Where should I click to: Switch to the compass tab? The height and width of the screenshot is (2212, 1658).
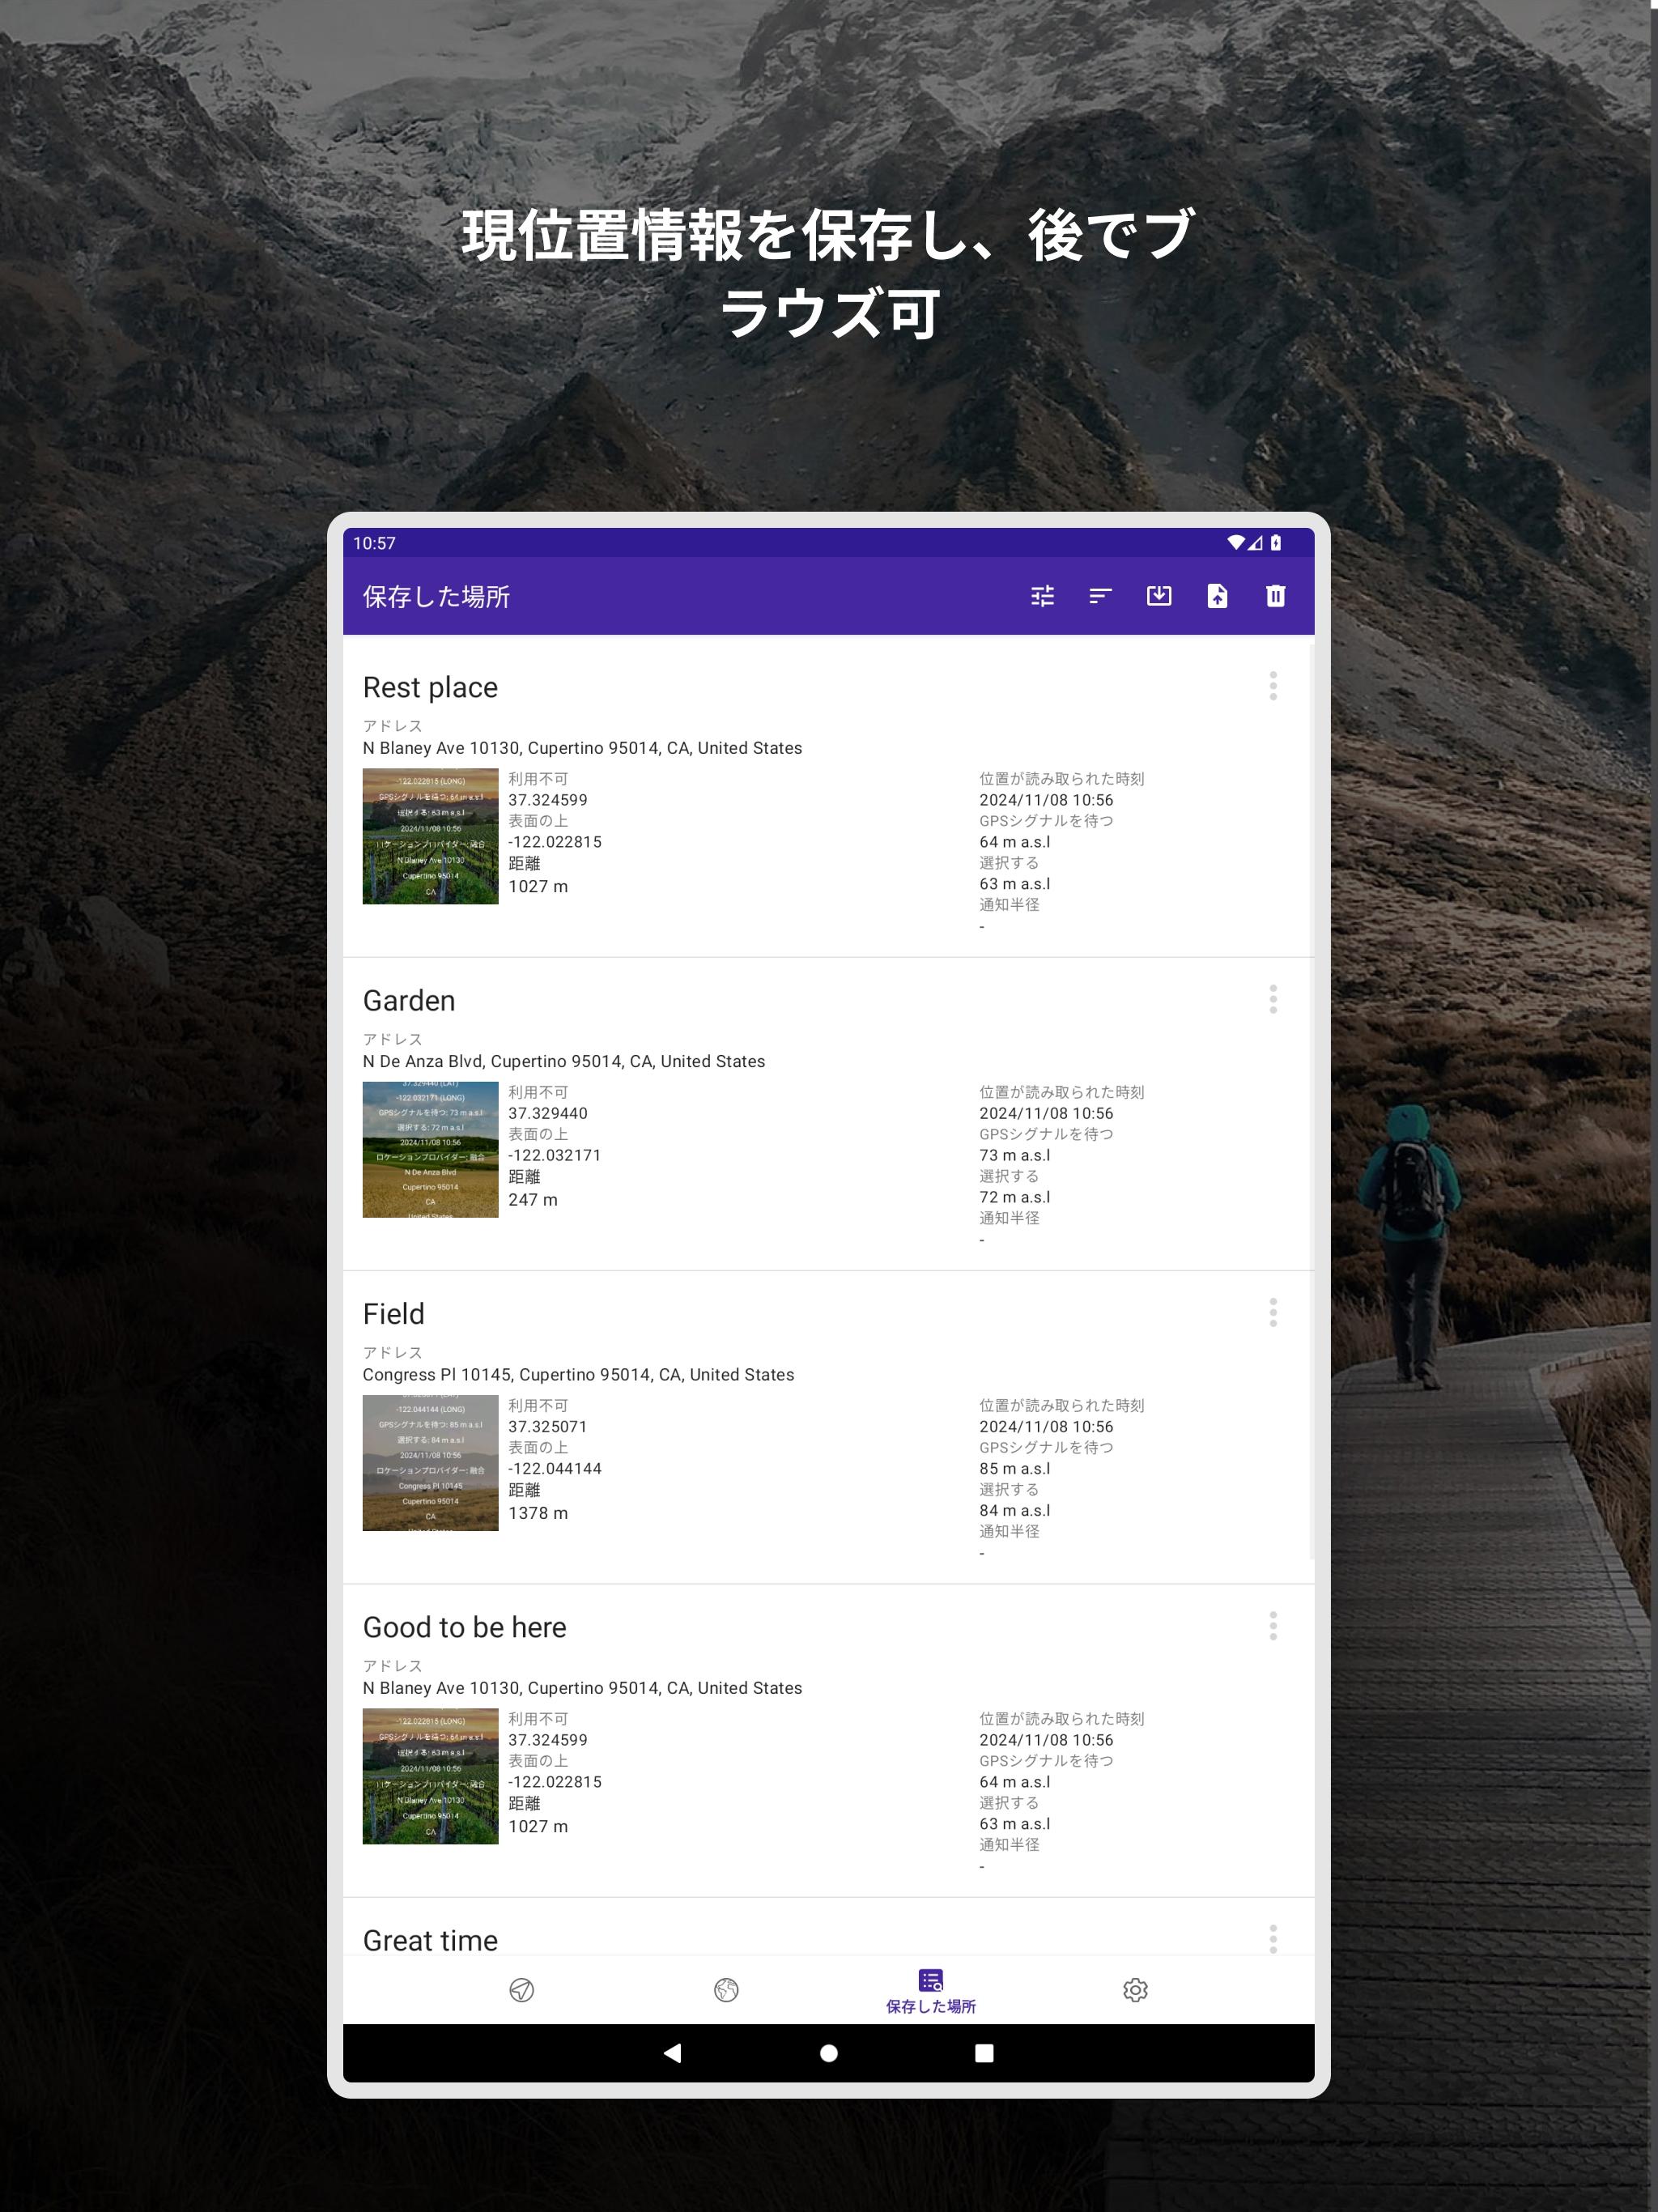click(x=522, y=1990)
